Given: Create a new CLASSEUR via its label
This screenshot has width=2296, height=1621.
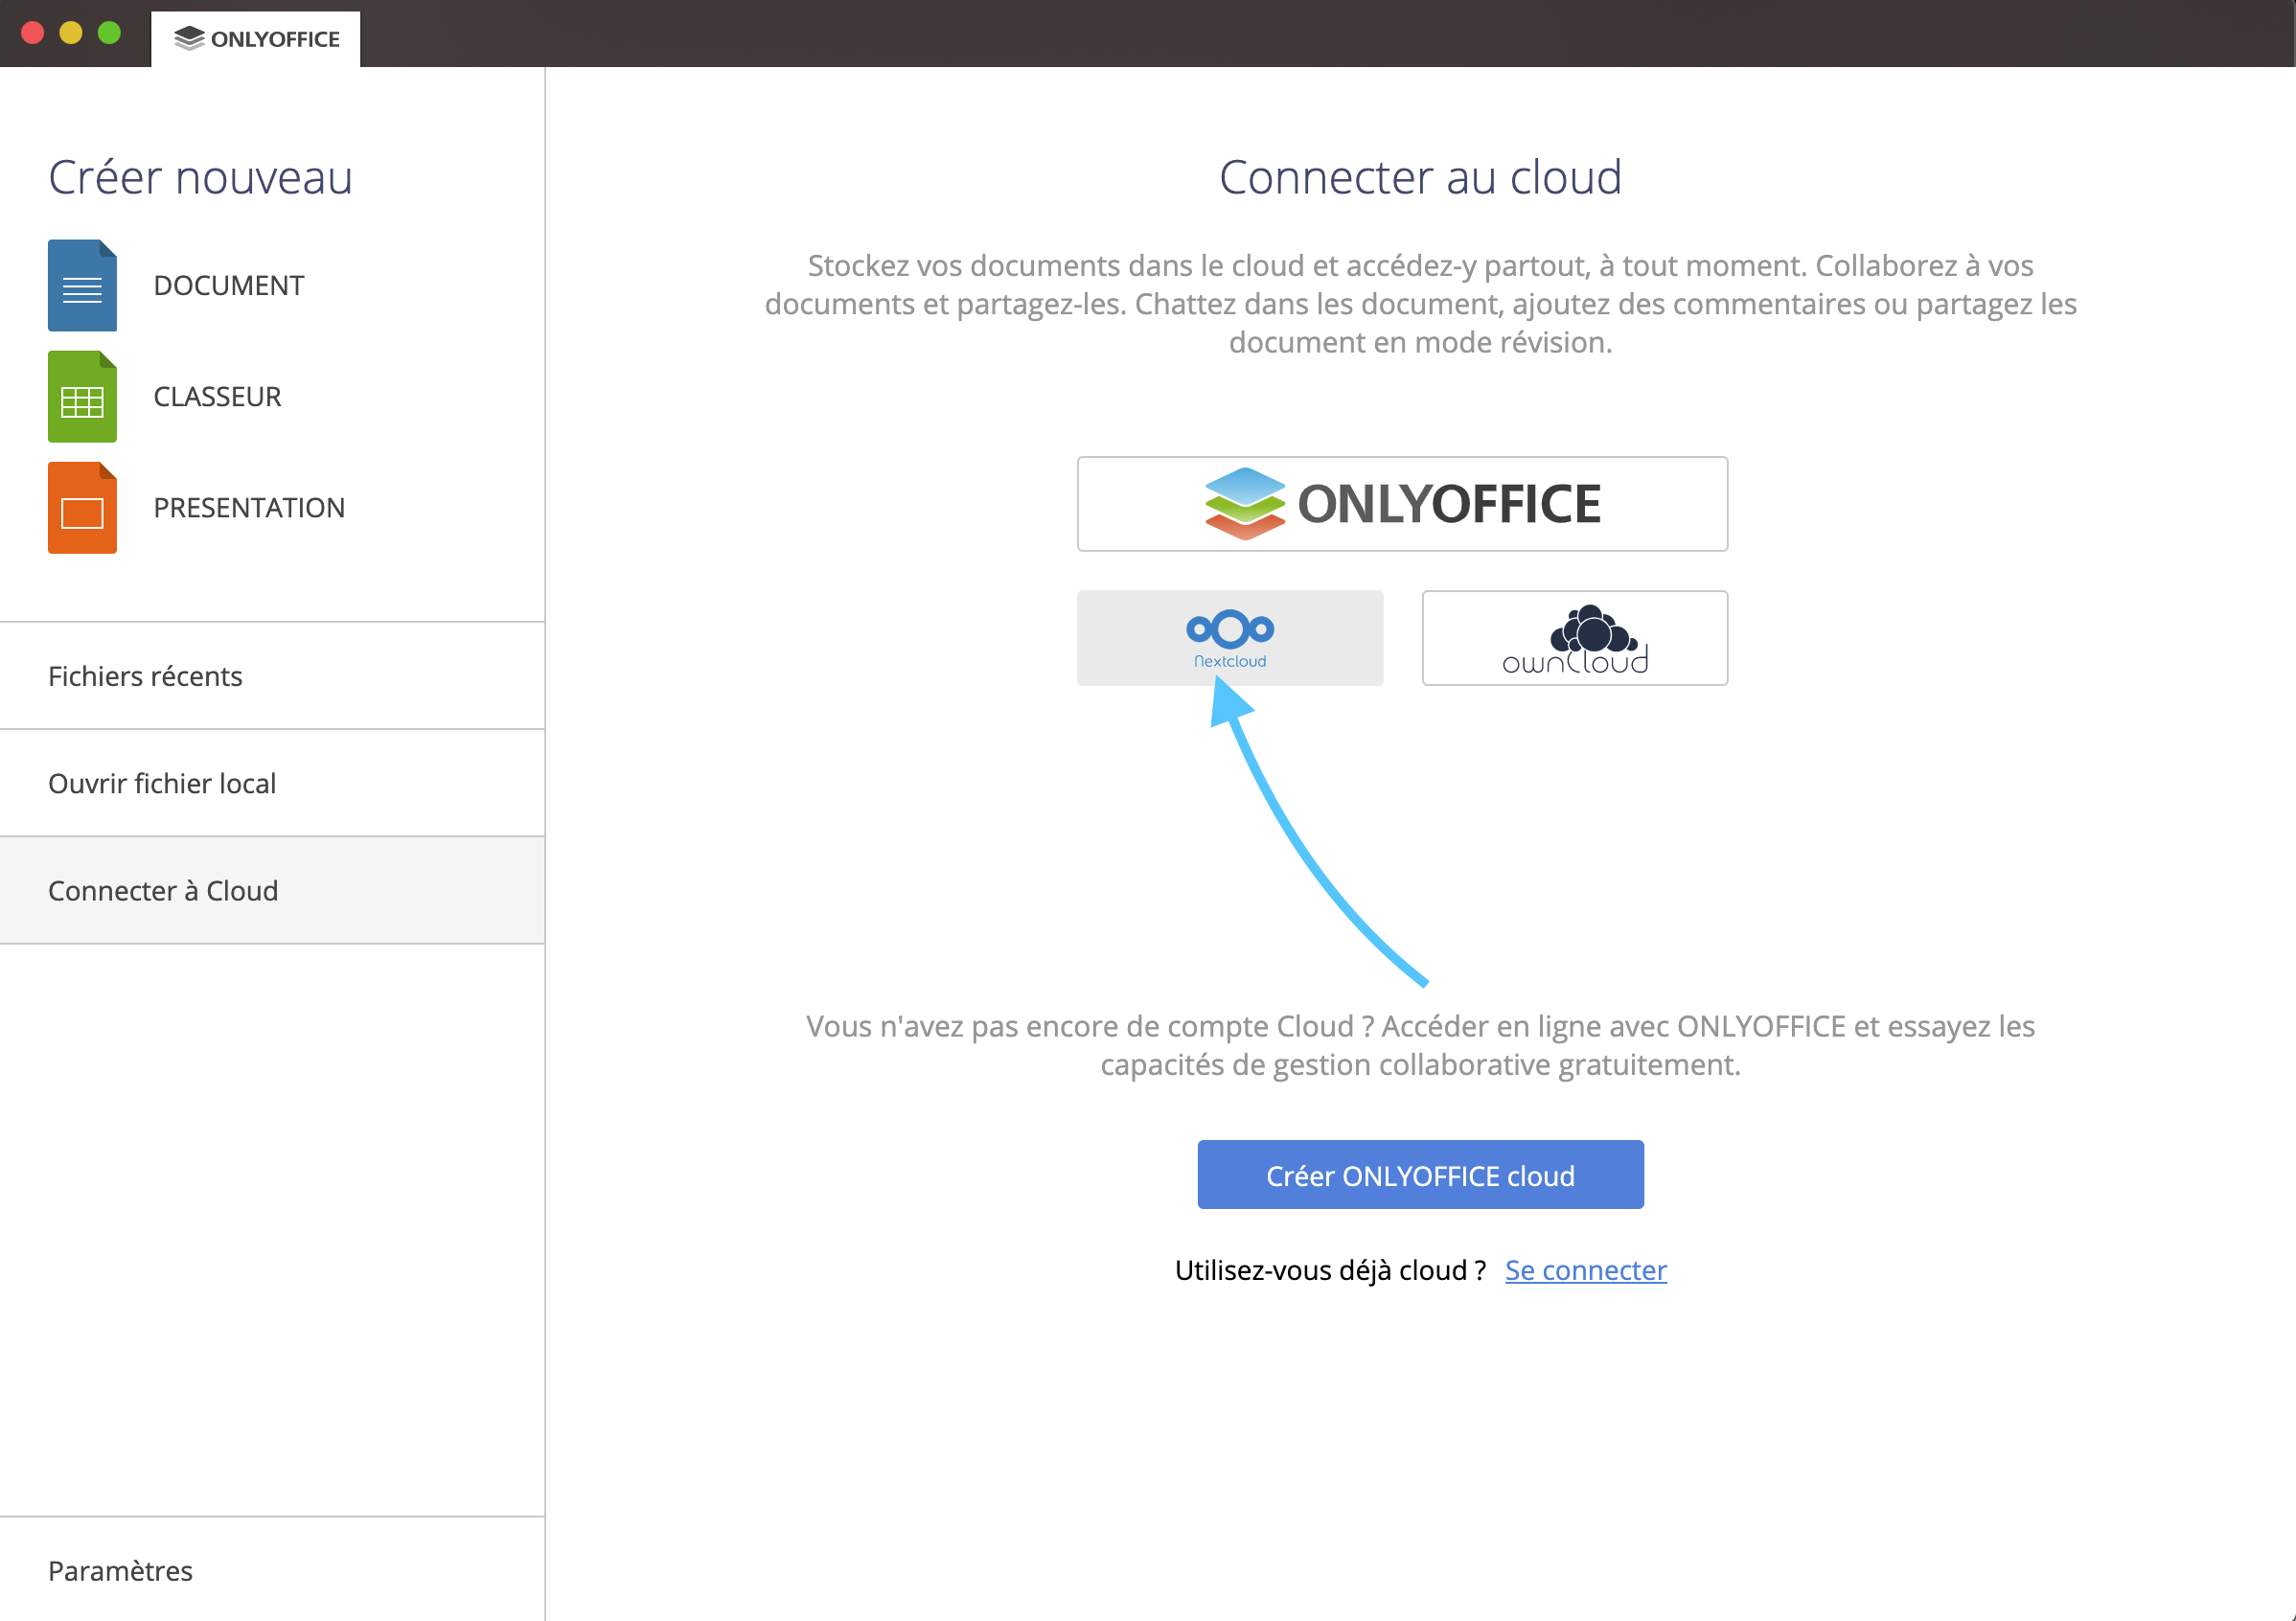Looking at the screenshot, I should click(217, 396).
